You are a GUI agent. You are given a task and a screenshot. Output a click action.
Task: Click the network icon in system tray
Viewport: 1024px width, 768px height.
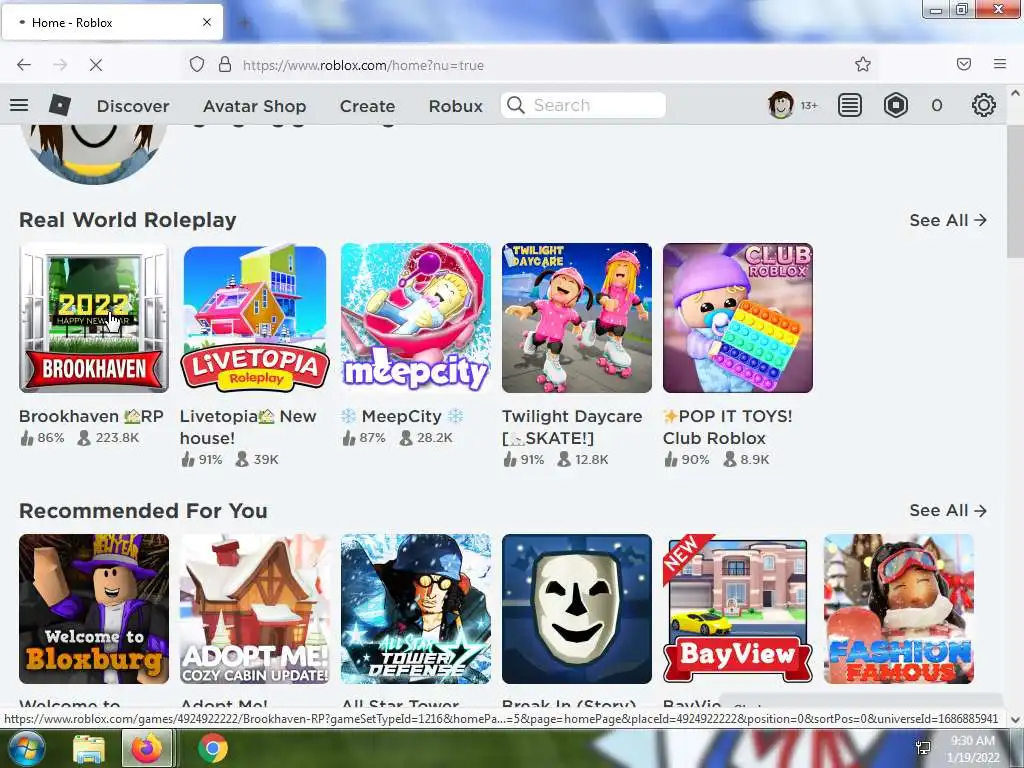[x=923, y=748]
